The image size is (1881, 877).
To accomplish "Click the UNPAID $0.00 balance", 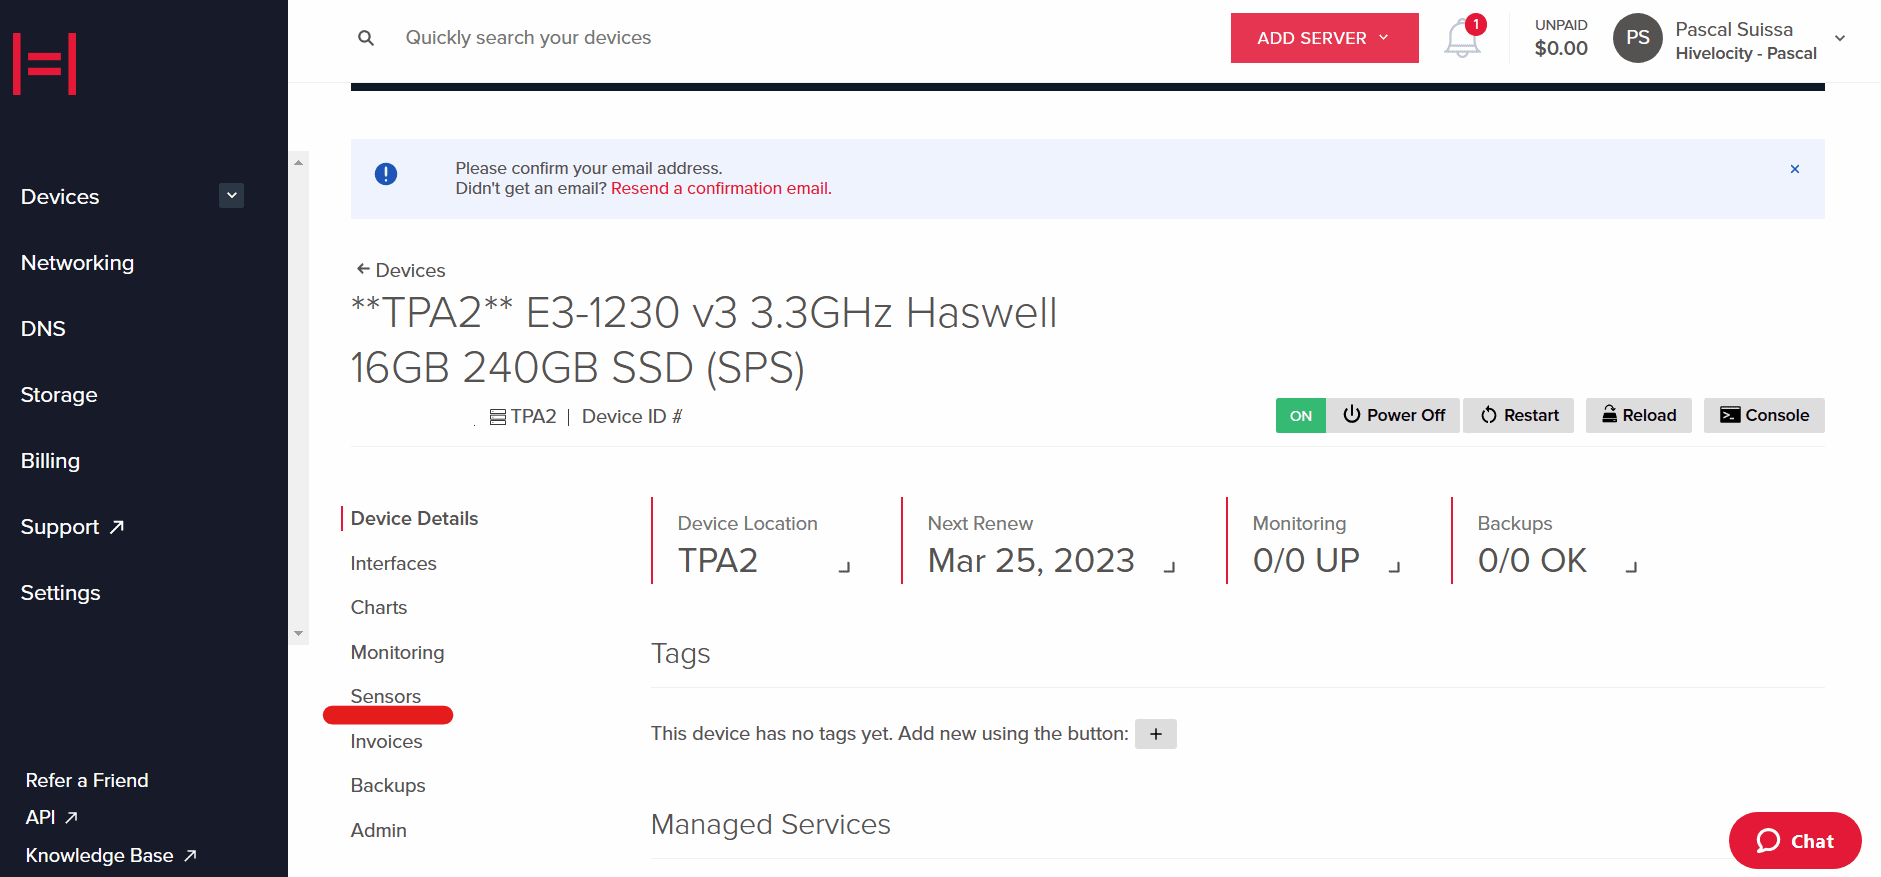I will tap(1561, 38).
